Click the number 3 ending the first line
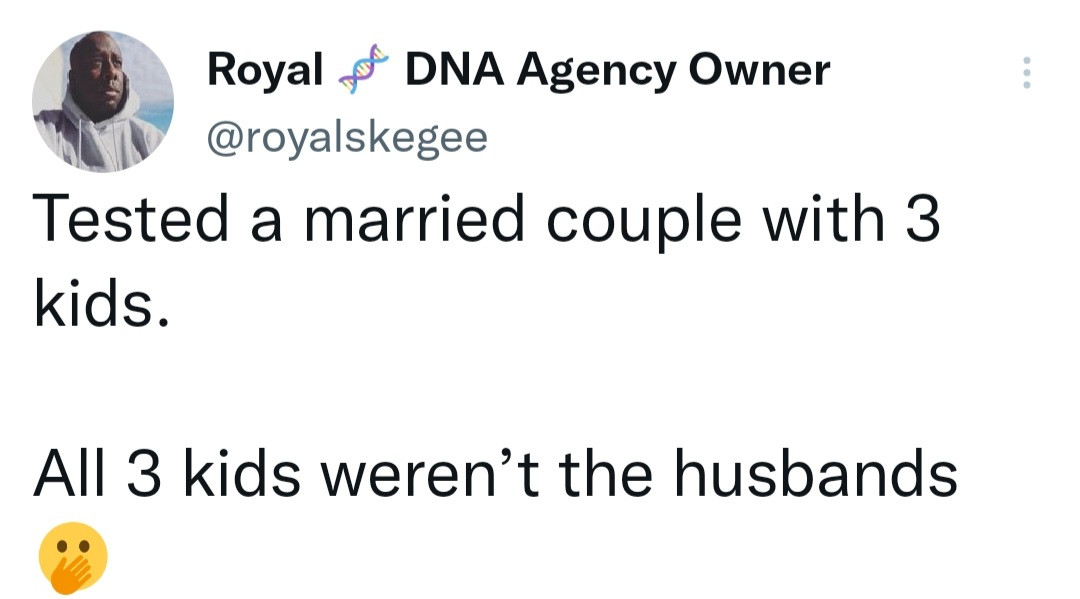 click(922, 218)
